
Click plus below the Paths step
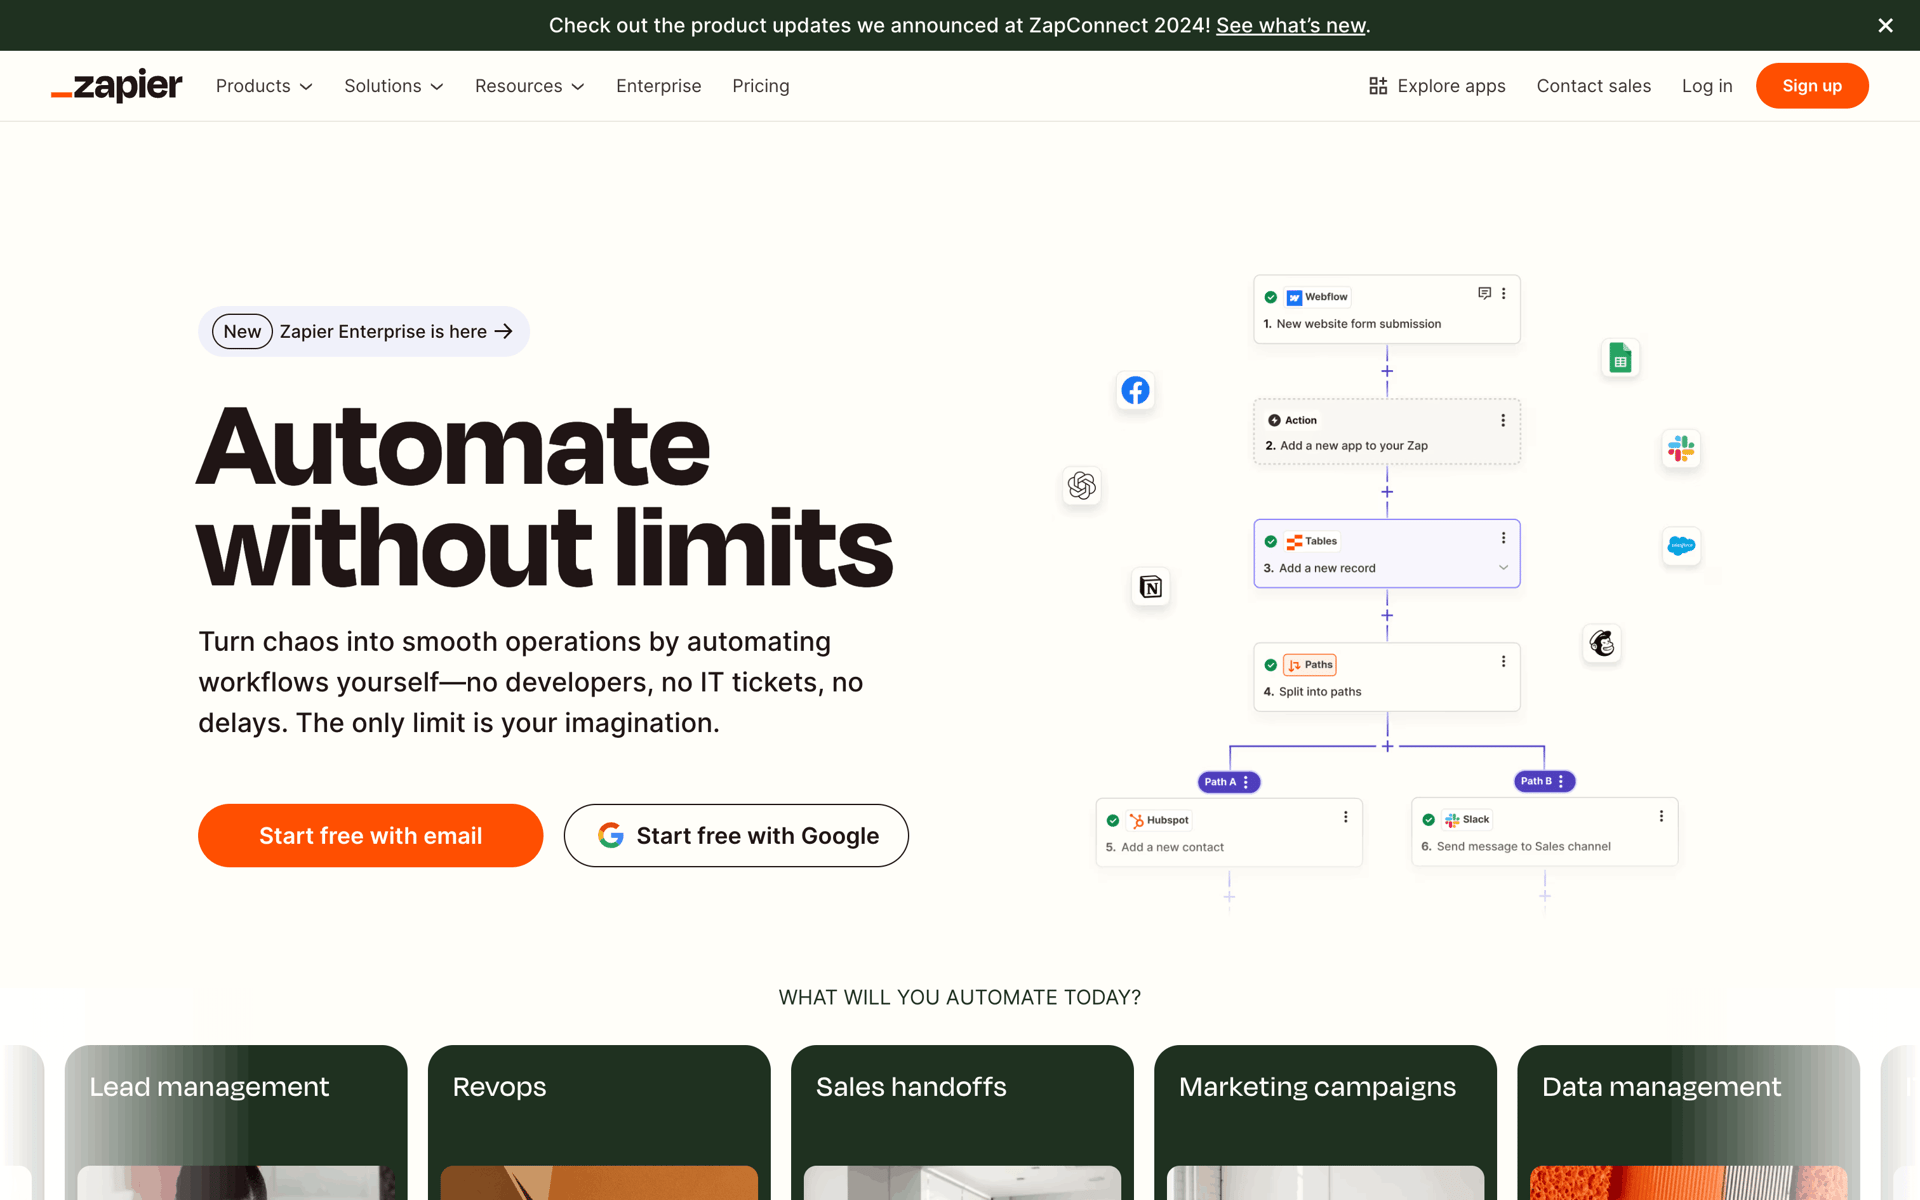tap(1387, 746)
